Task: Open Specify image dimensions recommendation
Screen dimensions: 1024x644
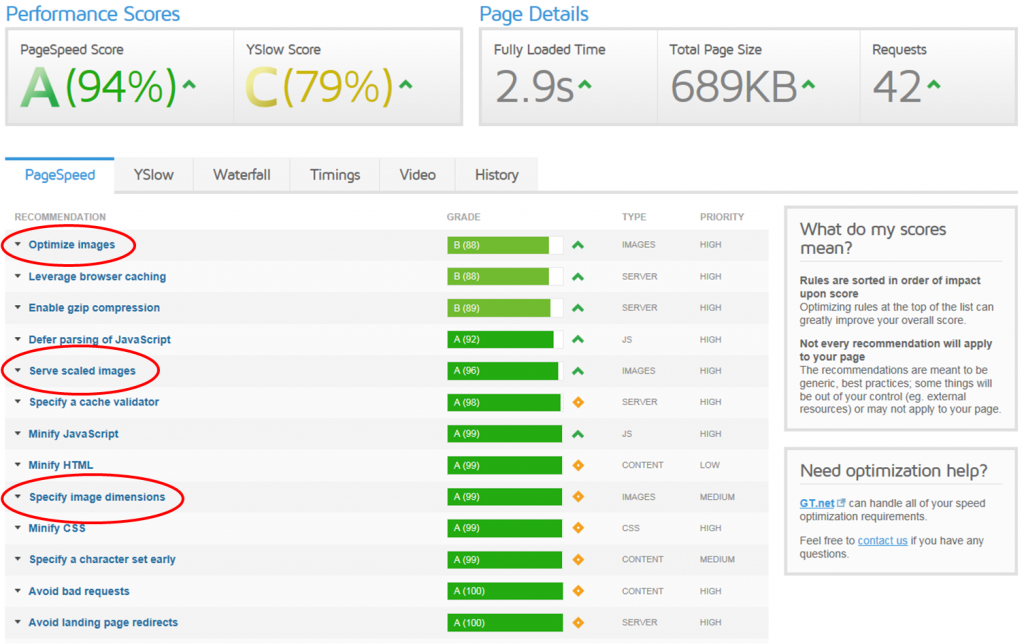Action: pyautogui.click(x=97, y=497)
